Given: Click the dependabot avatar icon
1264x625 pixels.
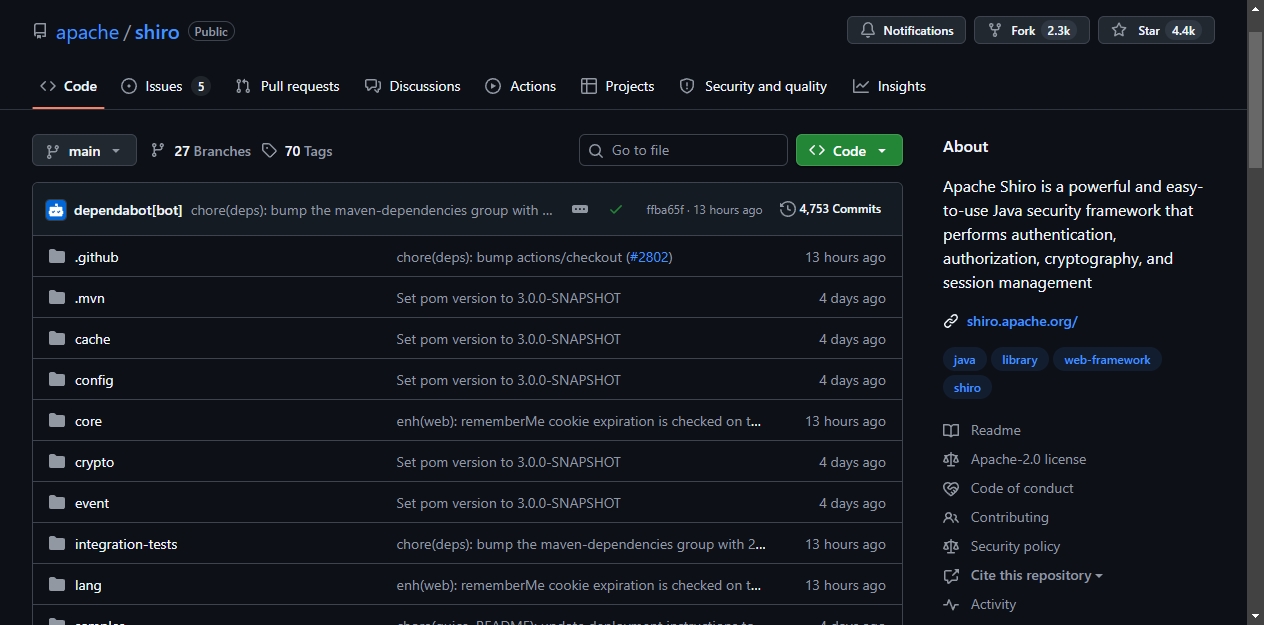Looking at the screenshot, I should [56, 210].
